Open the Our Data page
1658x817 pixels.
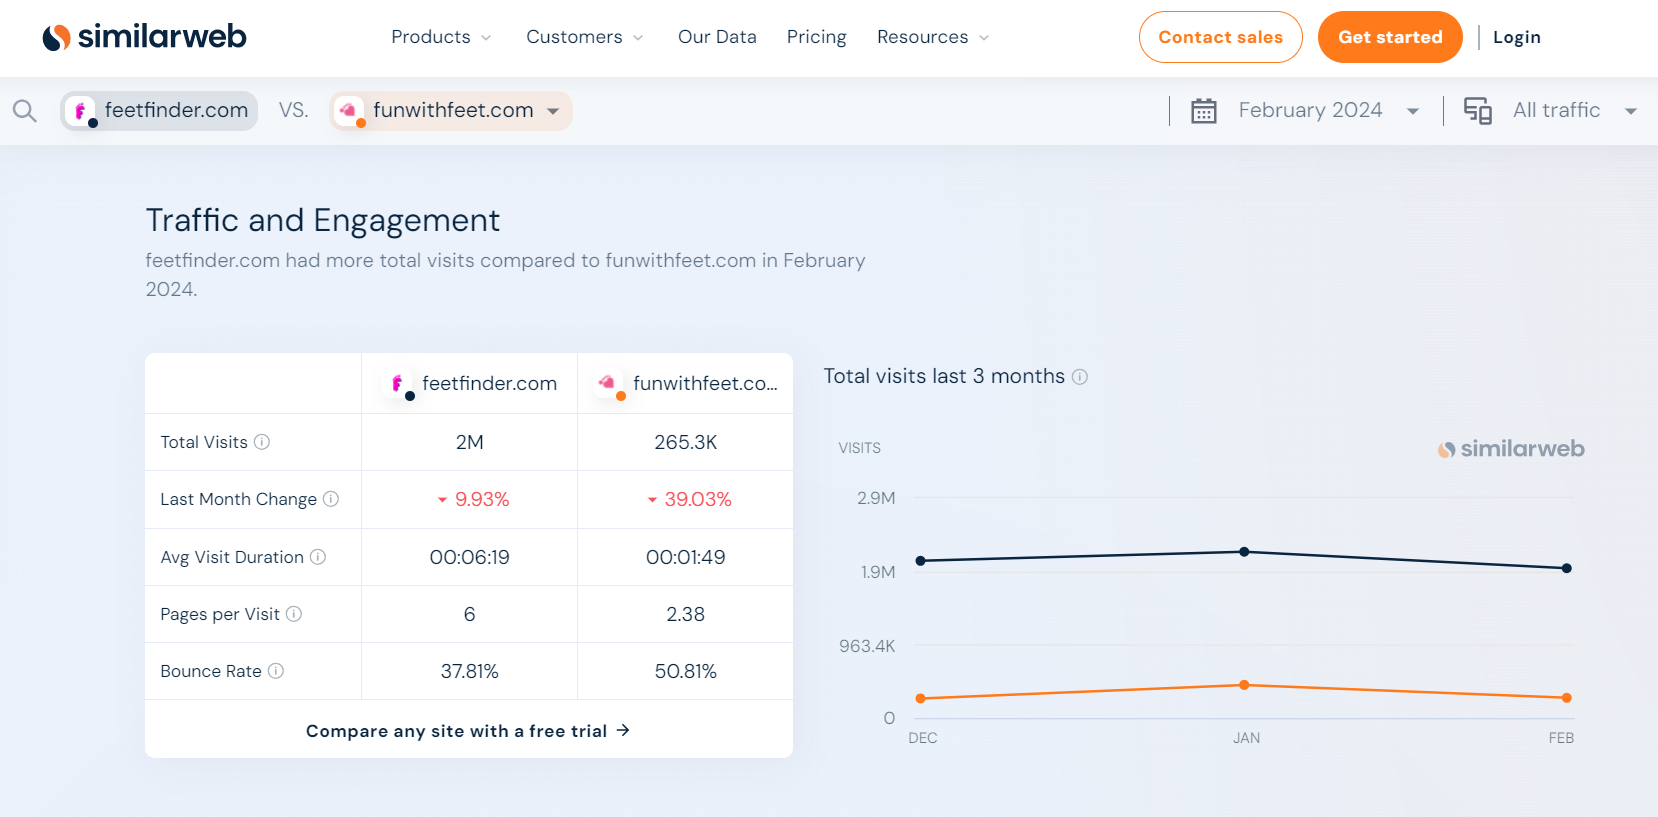pos(717,37)
